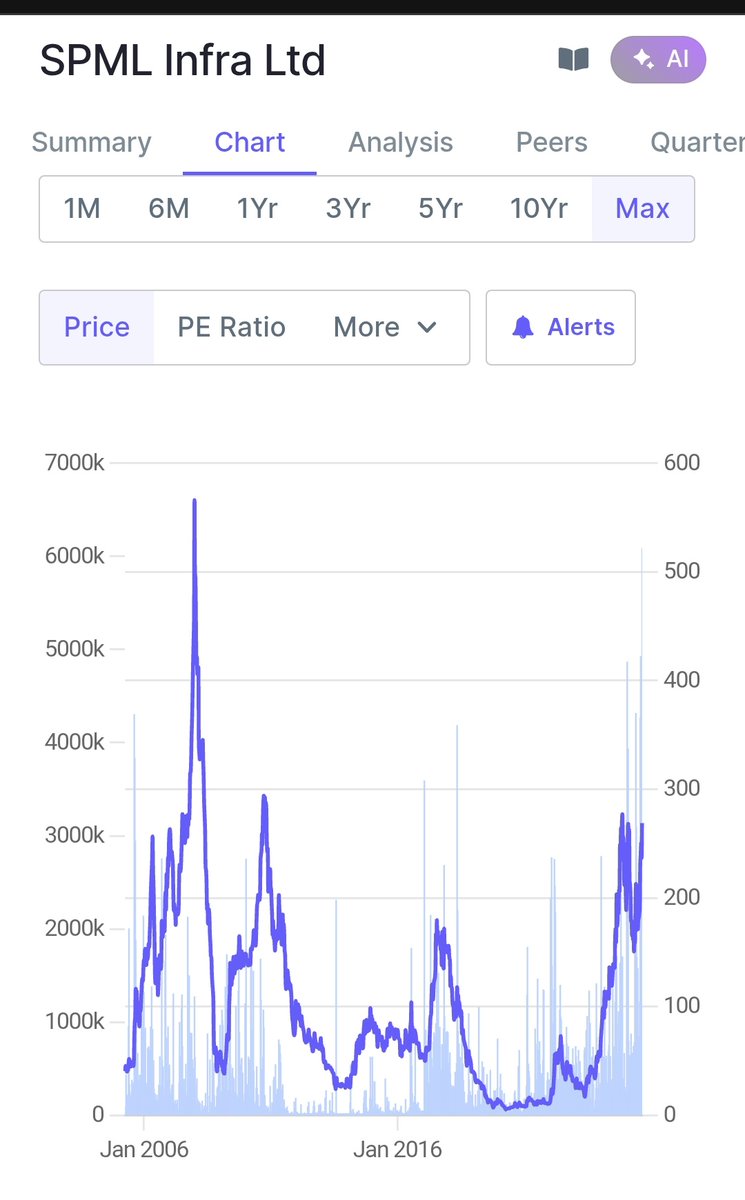Click the Jan 2006 axis label
745x1200 pixels.
tap(144, 1149)
